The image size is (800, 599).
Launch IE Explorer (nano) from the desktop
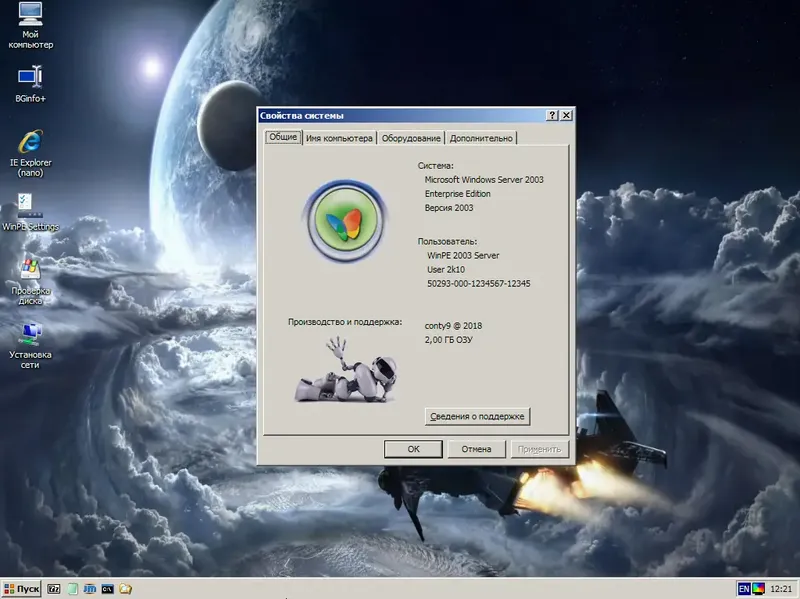(x=30, y=153)
